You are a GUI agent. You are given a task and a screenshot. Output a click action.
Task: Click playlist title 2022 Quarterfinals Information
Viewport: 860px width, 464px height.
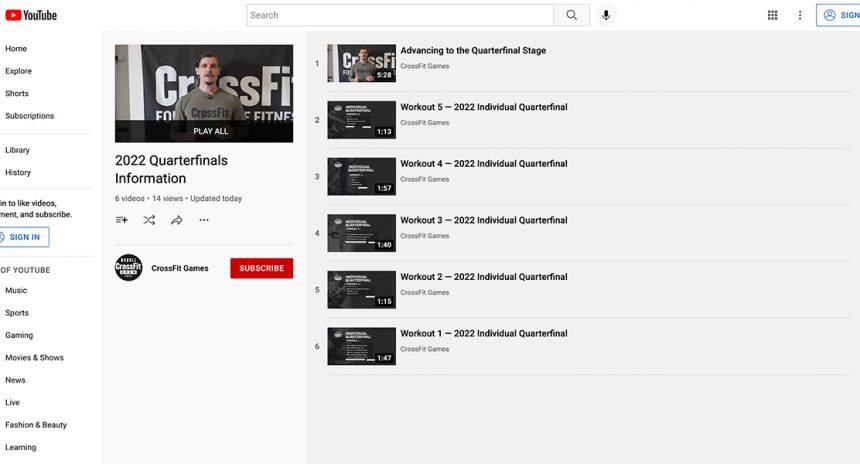tap(171, 169)
